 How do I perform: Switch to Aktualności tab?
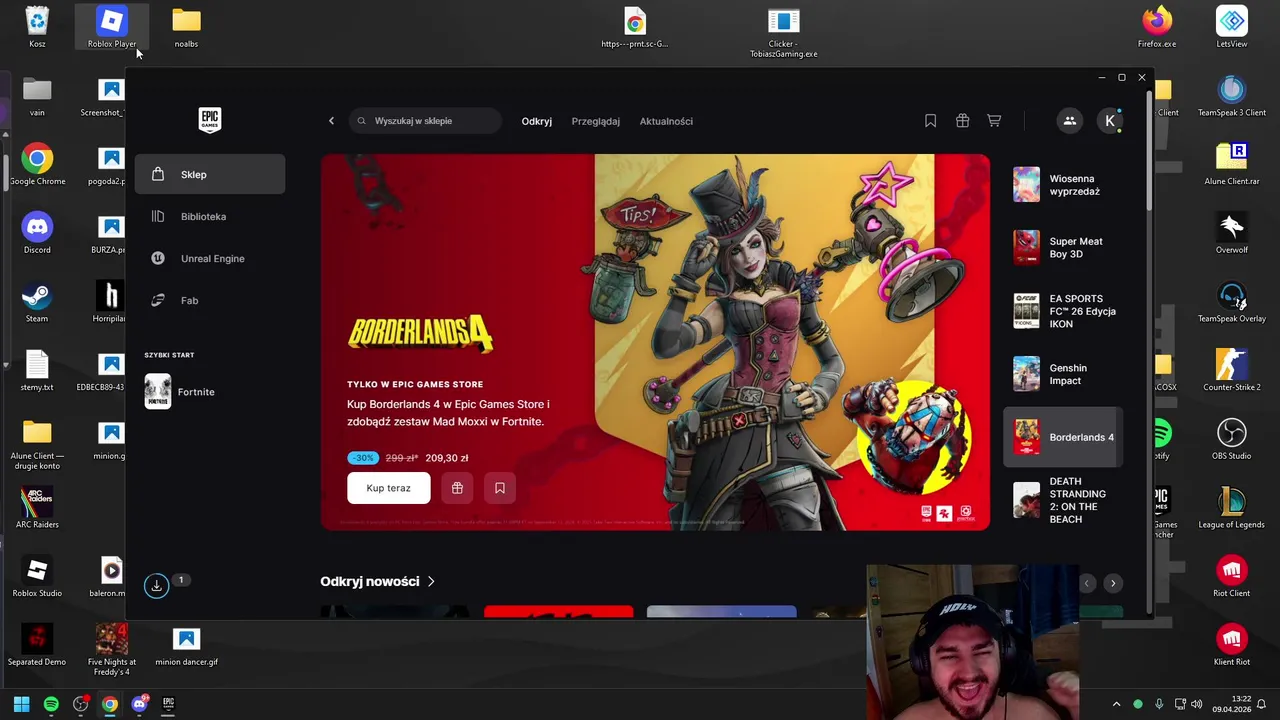pyautogui.click(x=666, y=121)
